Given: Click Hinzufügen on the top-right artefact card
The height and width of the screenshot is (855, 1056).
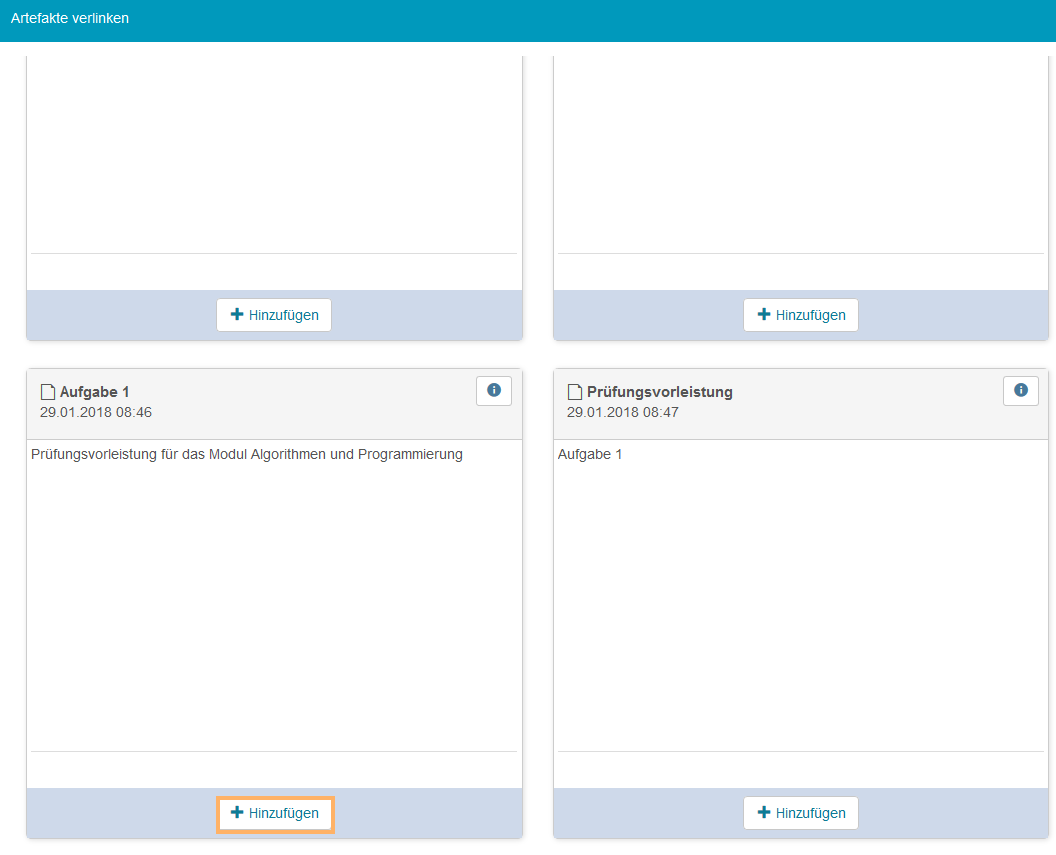Looking at the screenshot, I should pyautogui.click(x=801, y=315).
